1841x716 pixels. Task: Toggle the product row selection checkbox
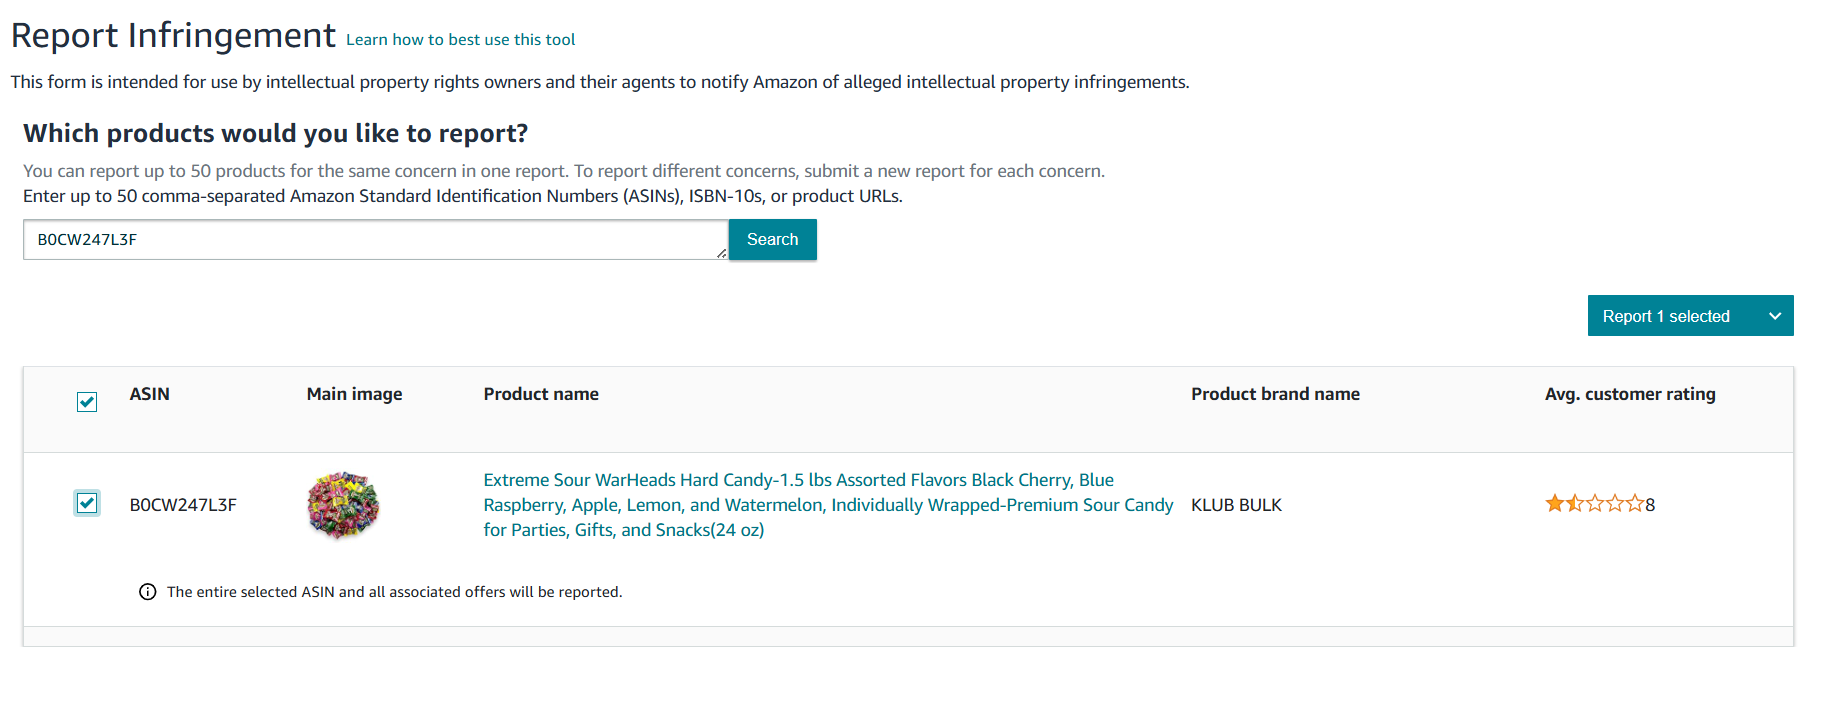click(x=86, y=503)
